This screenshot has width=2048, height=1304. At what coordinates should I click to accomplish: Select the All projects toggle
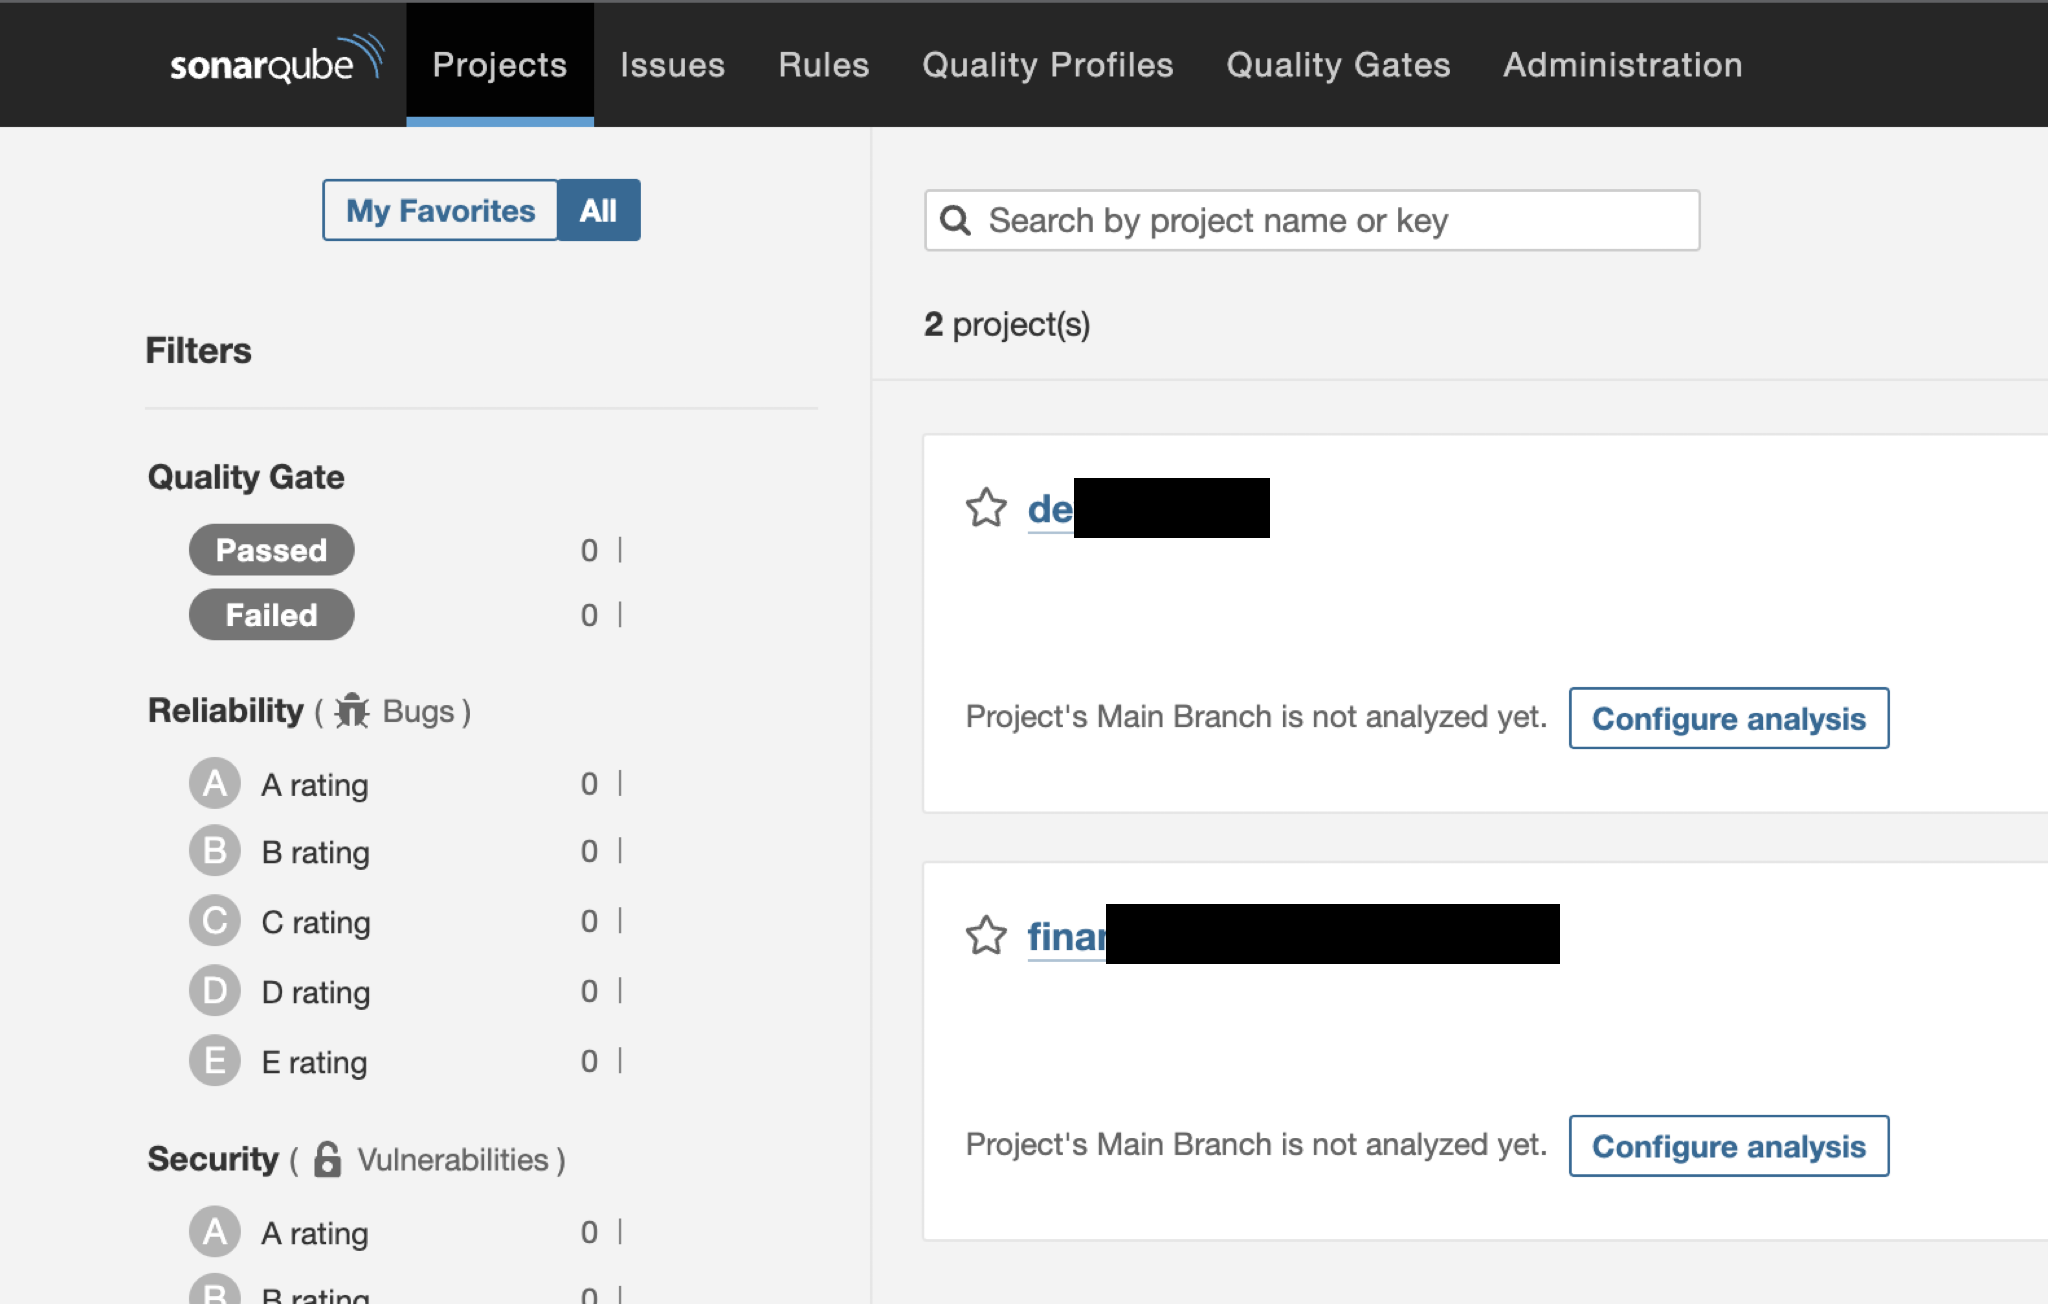pos(598,210)
